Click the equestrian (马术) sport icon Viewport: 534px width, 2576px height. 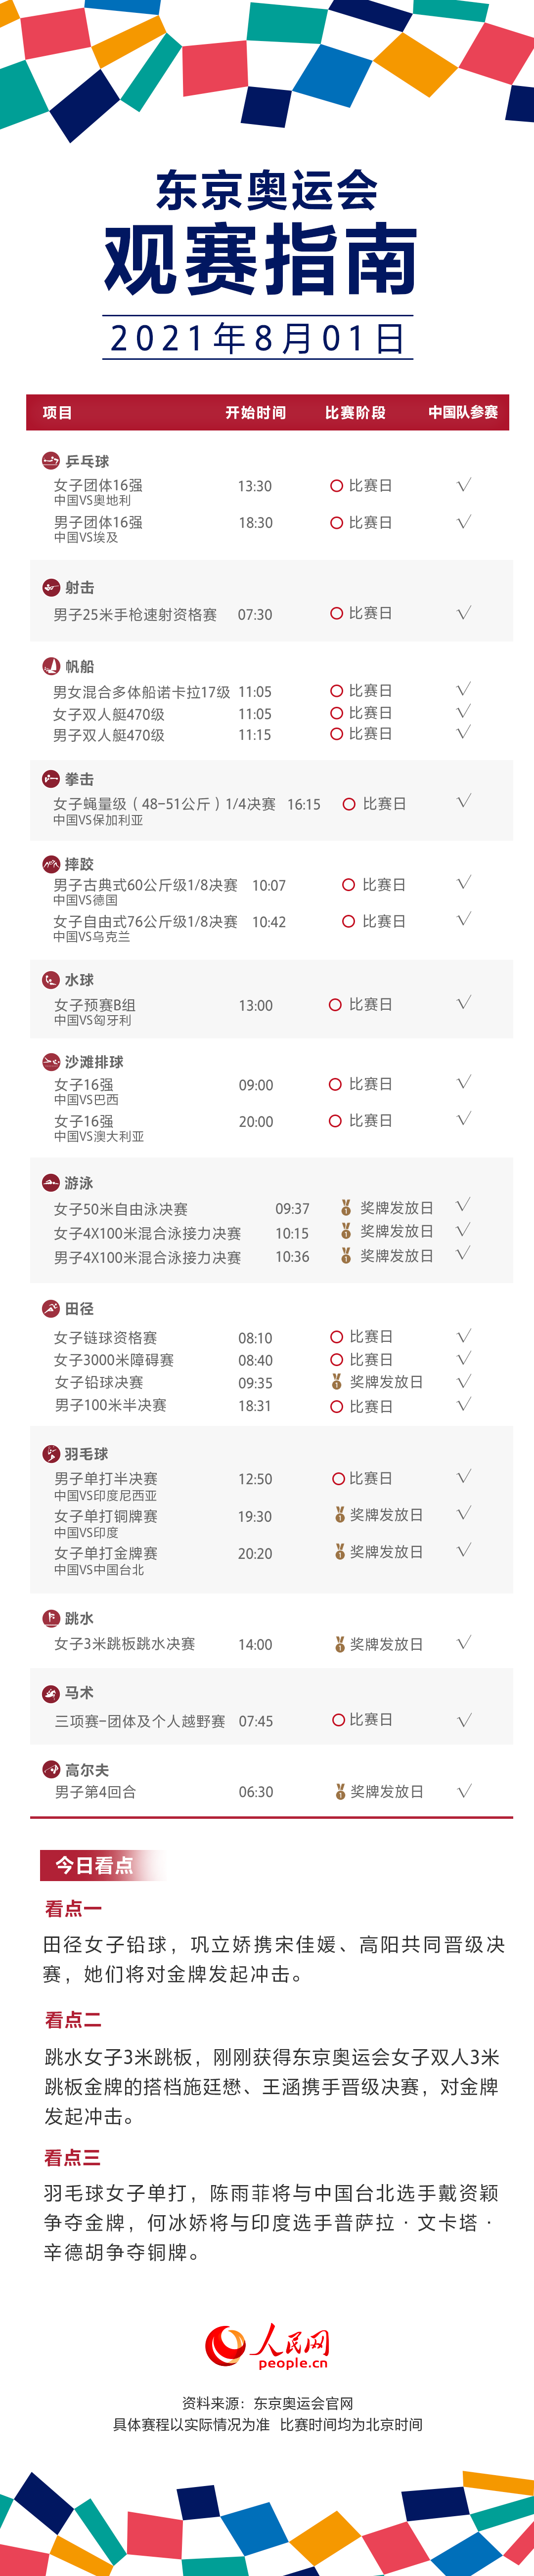click(x=51, y=1692)
